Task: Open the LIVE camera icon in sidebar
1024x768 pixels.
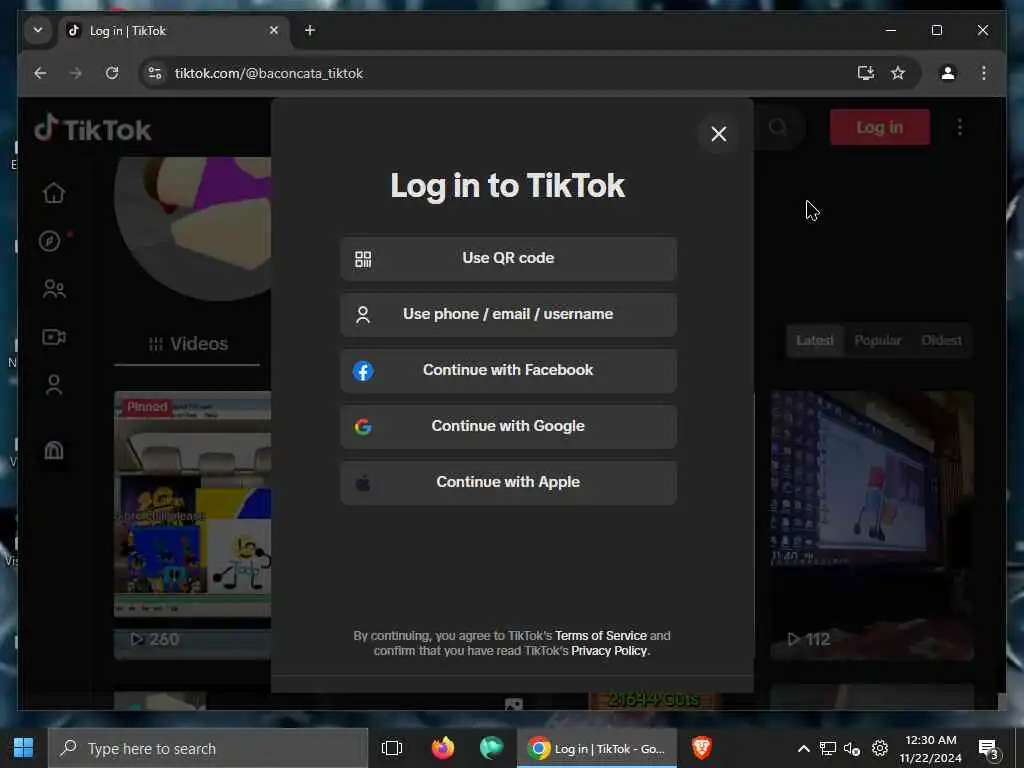Action: [54, 337]
